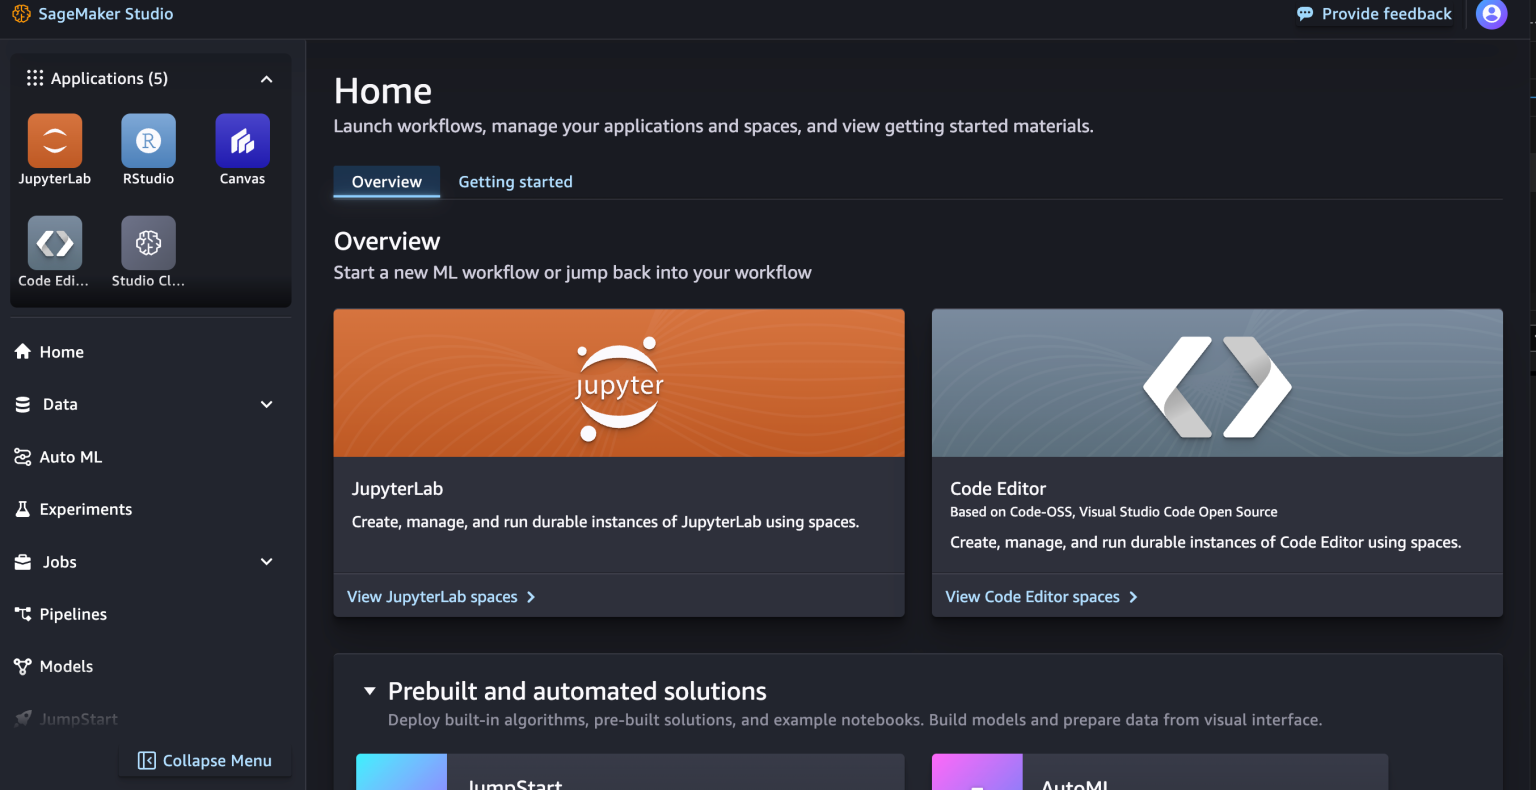Expand the Jobs navigation menu
This screenshot has height=790, width=1536.
click(x=60, y=562)
